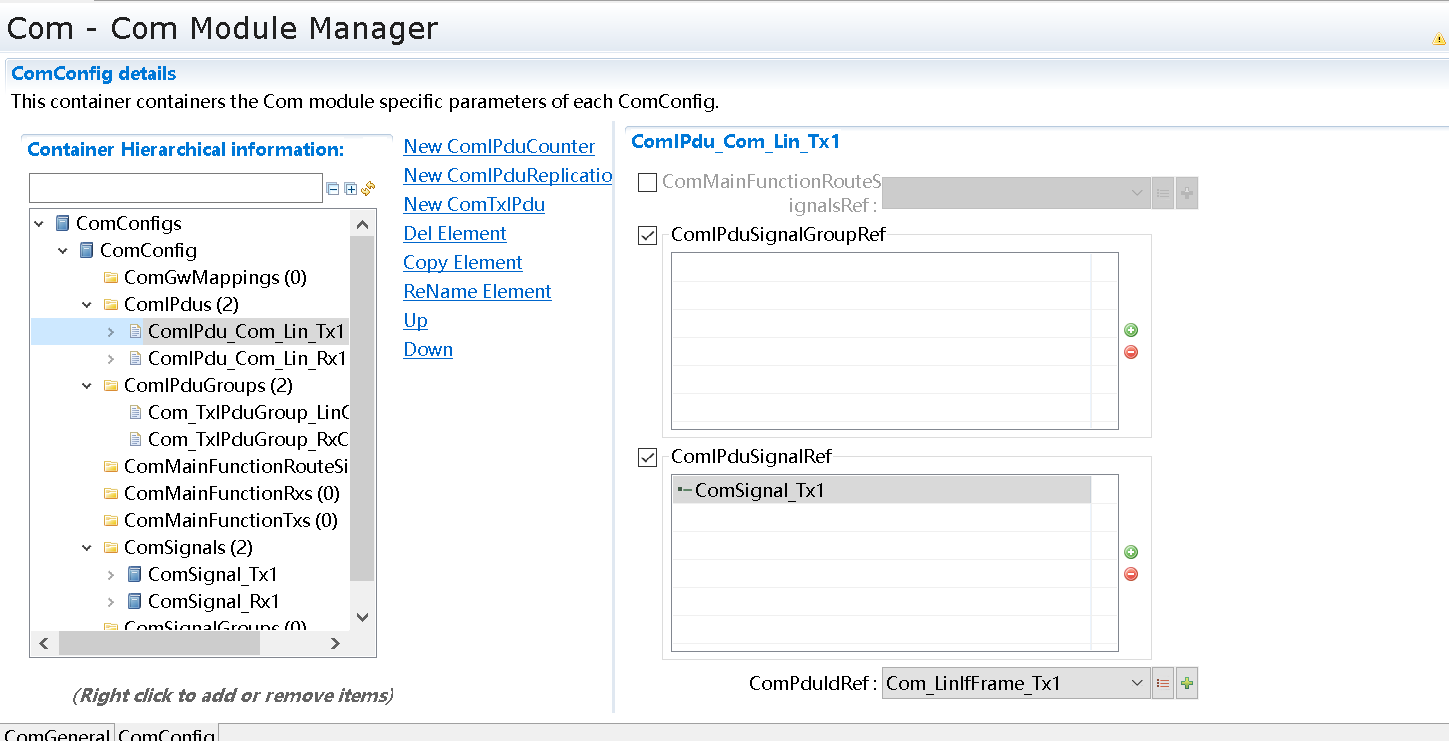Uncheck the ComIPduSignalRef checkbox
The height and width of the screenshot is (741, 1449).
pyautogui.click(x=648, y=457)
